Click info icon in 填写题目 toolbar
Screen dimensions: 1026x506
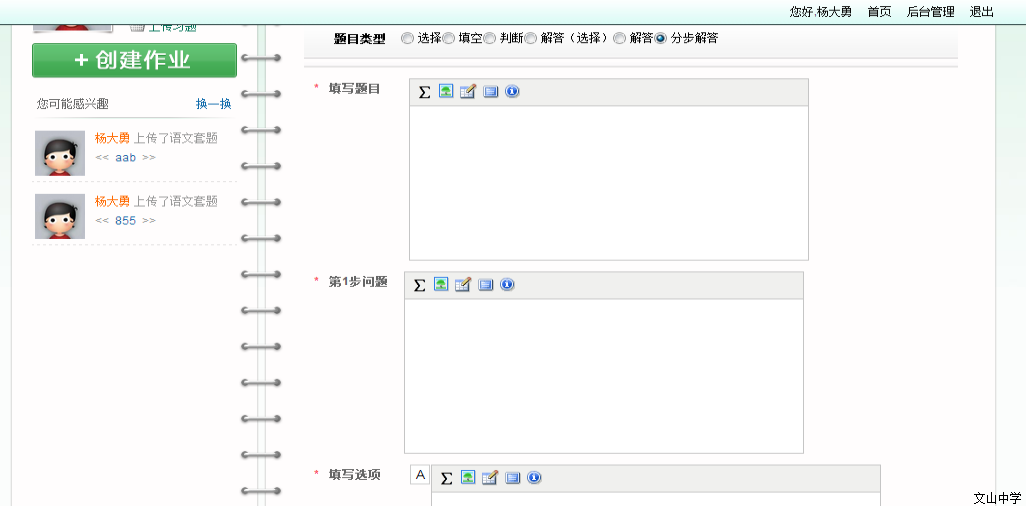coord(512,92)
